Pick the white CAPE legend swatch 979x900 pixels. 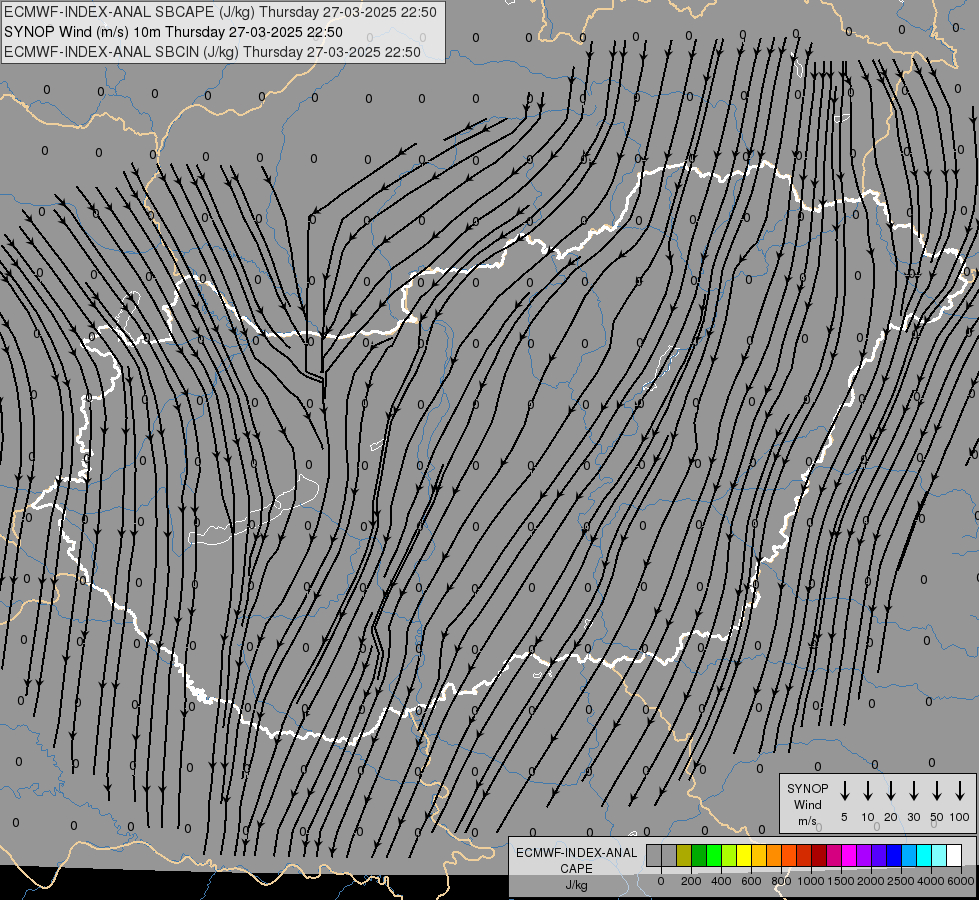tap(954, 856)
